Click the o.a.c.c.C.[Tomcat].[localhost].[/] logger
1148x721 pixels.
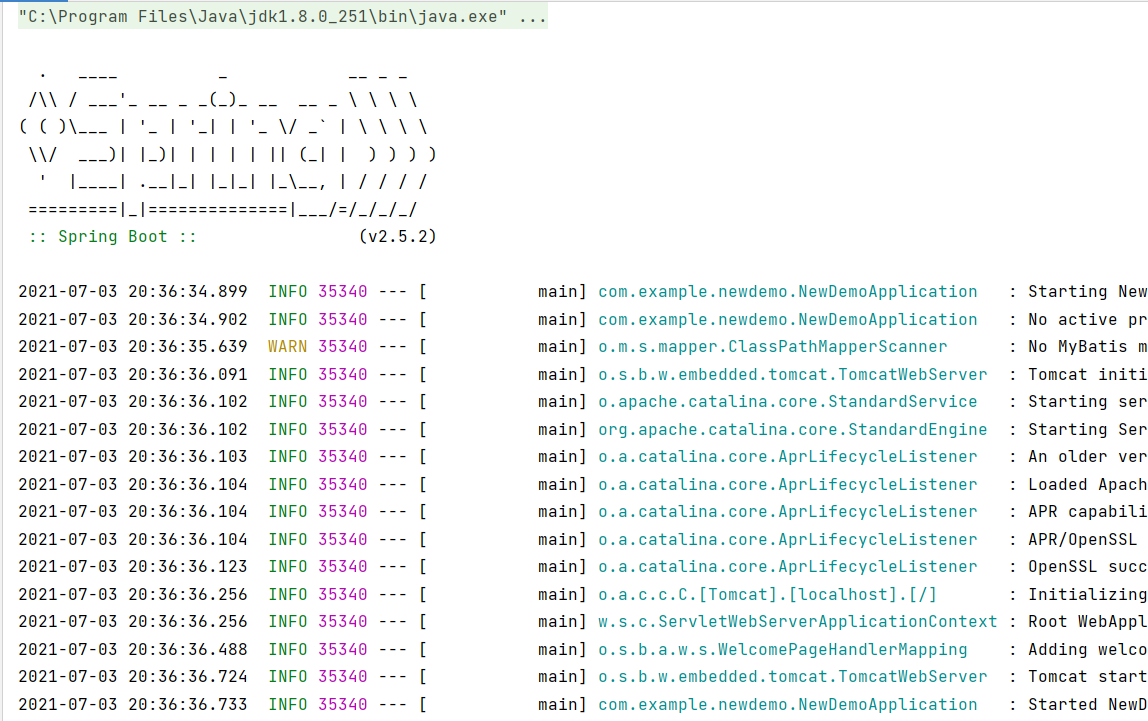(x=767, y=594)
